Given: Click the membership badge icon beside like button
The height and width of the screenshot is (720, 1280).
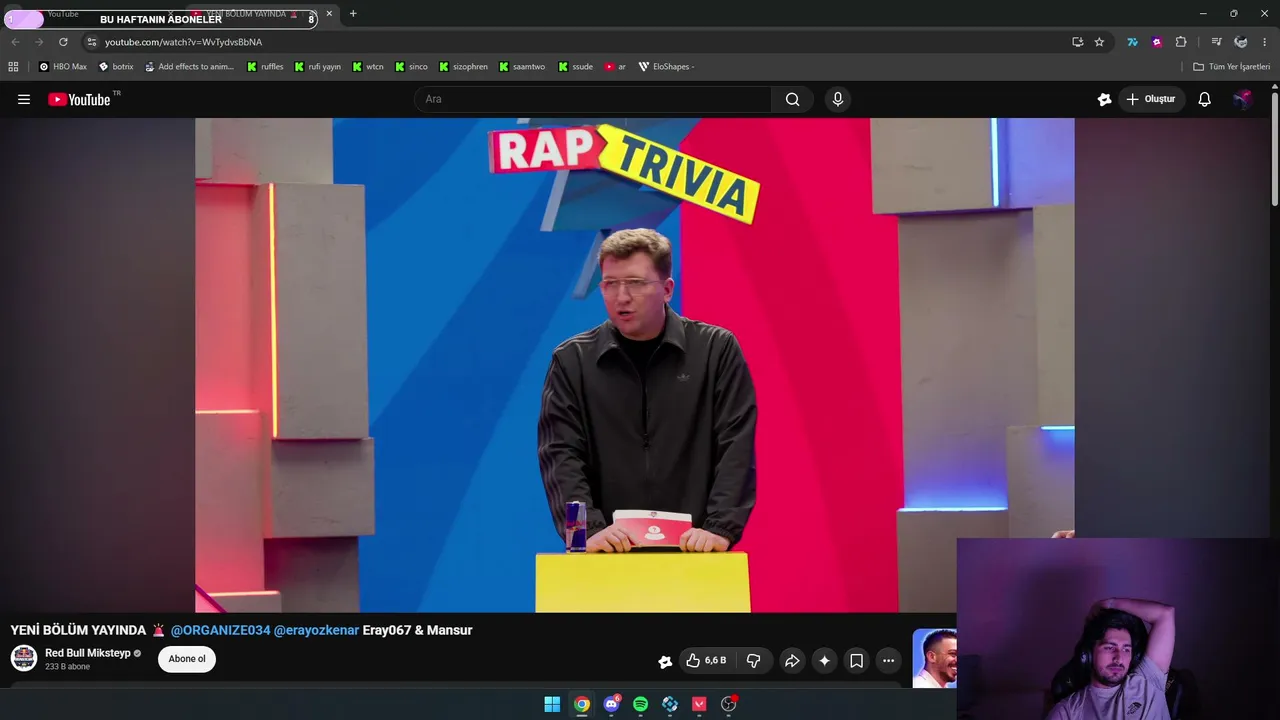Looking at the screenshot, I should pos(665,661).
